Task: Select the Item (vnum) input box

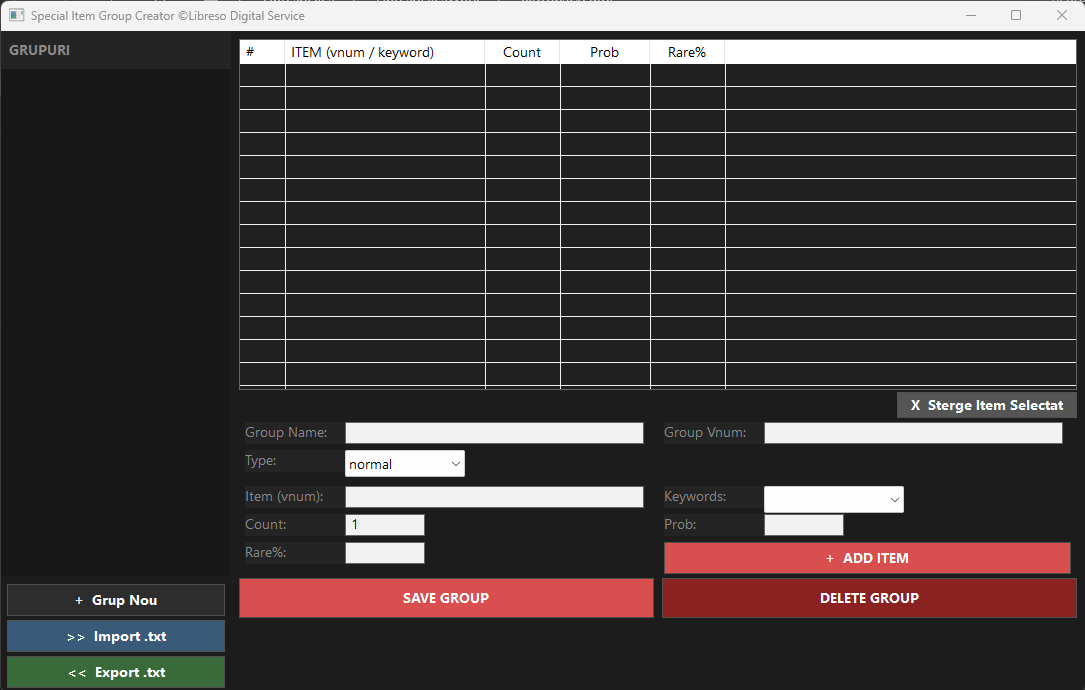Action: click(x=494, y=497)
